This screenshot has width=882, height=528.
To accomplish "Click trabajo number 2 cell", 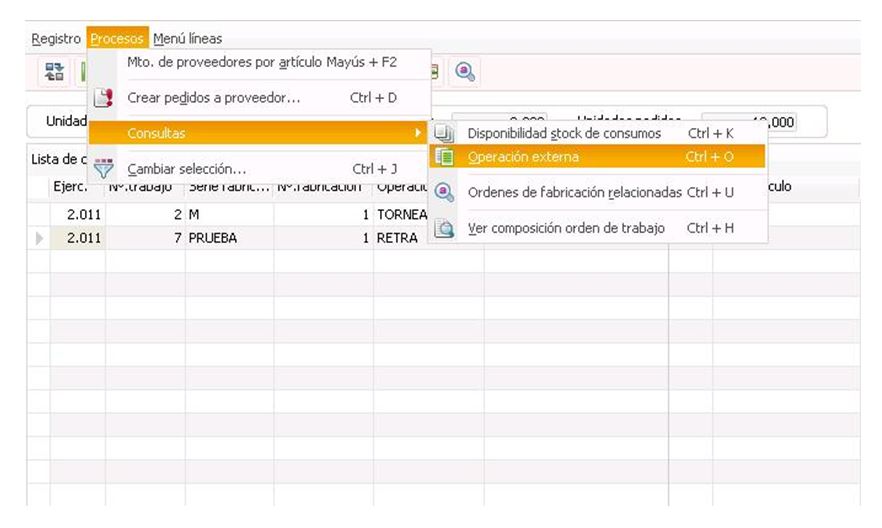I will tap(145, 215).
